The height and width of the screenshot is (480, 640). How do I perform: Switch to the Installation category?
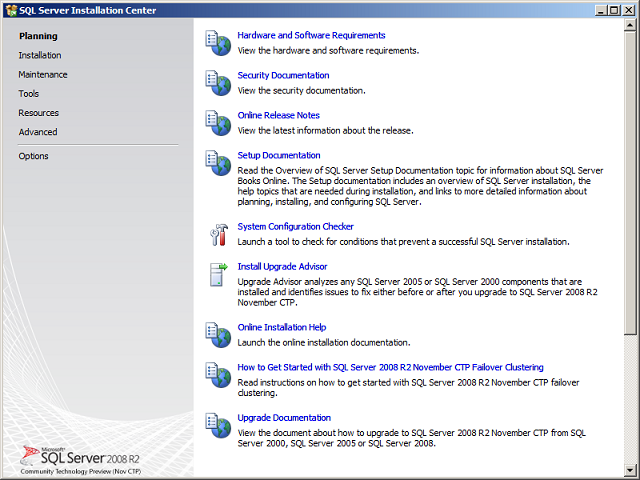tap(40, 55)
